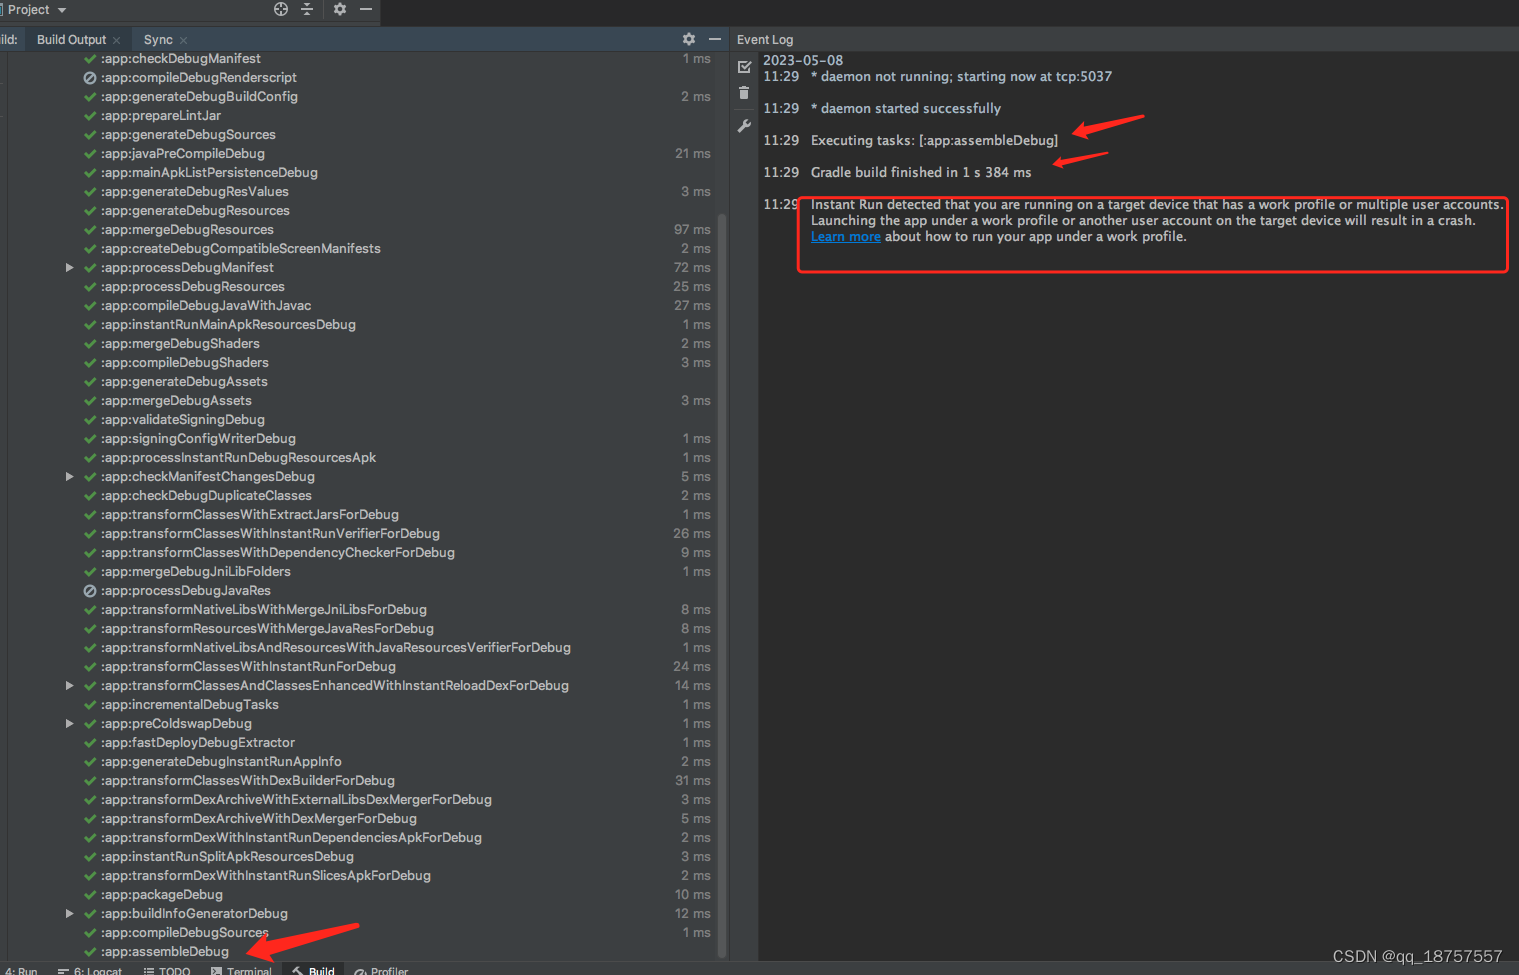Open the Profiler tool window
Screen dimensions: 1519x975
click(x=388, y=970)
